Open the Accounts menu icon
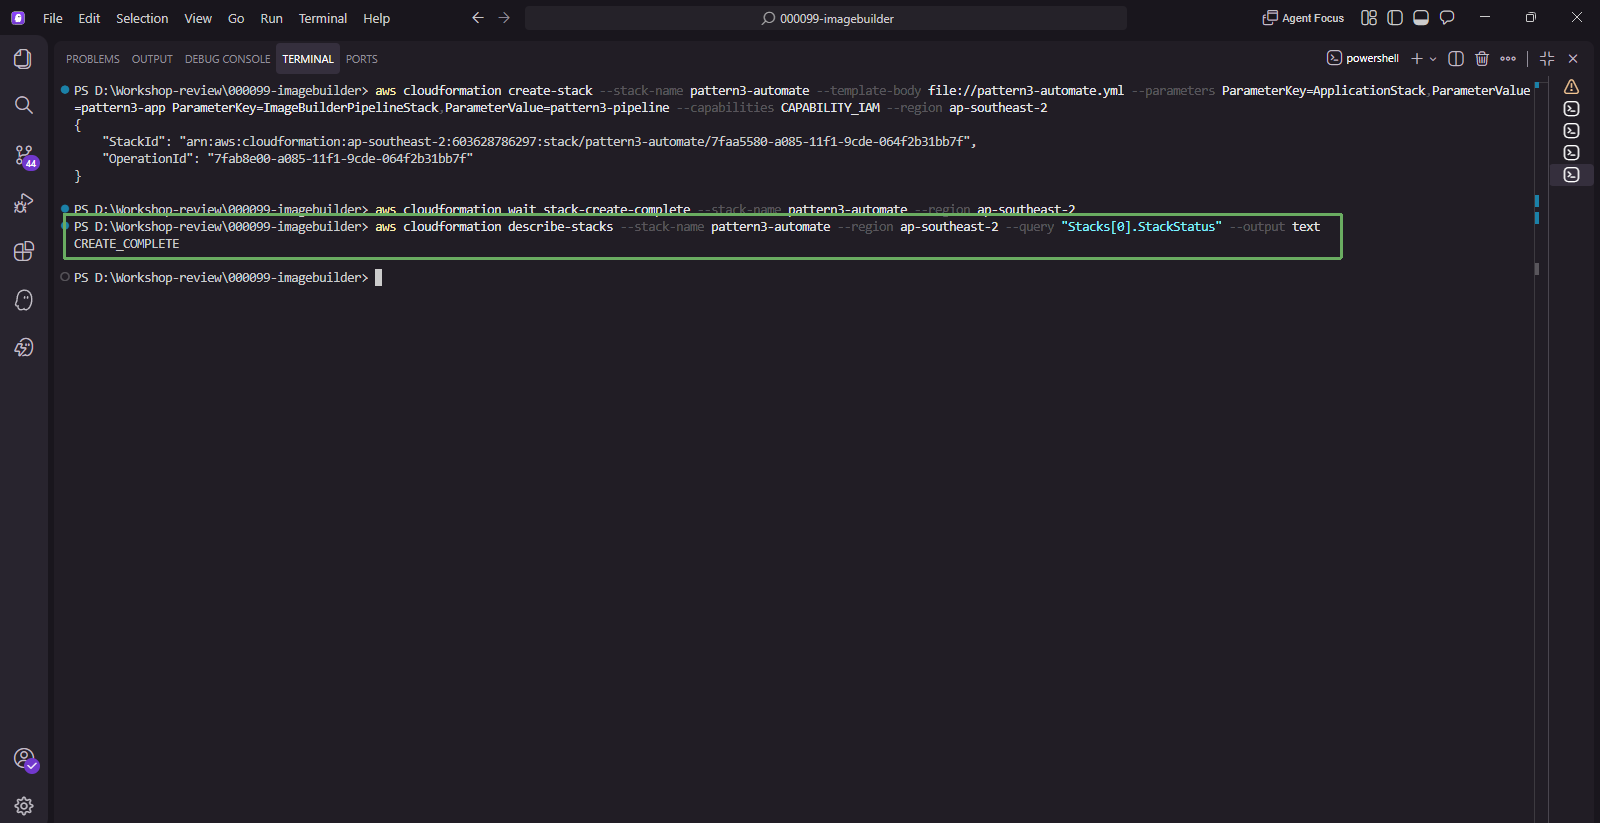The image size is (1600, 823). click(24, 759)
